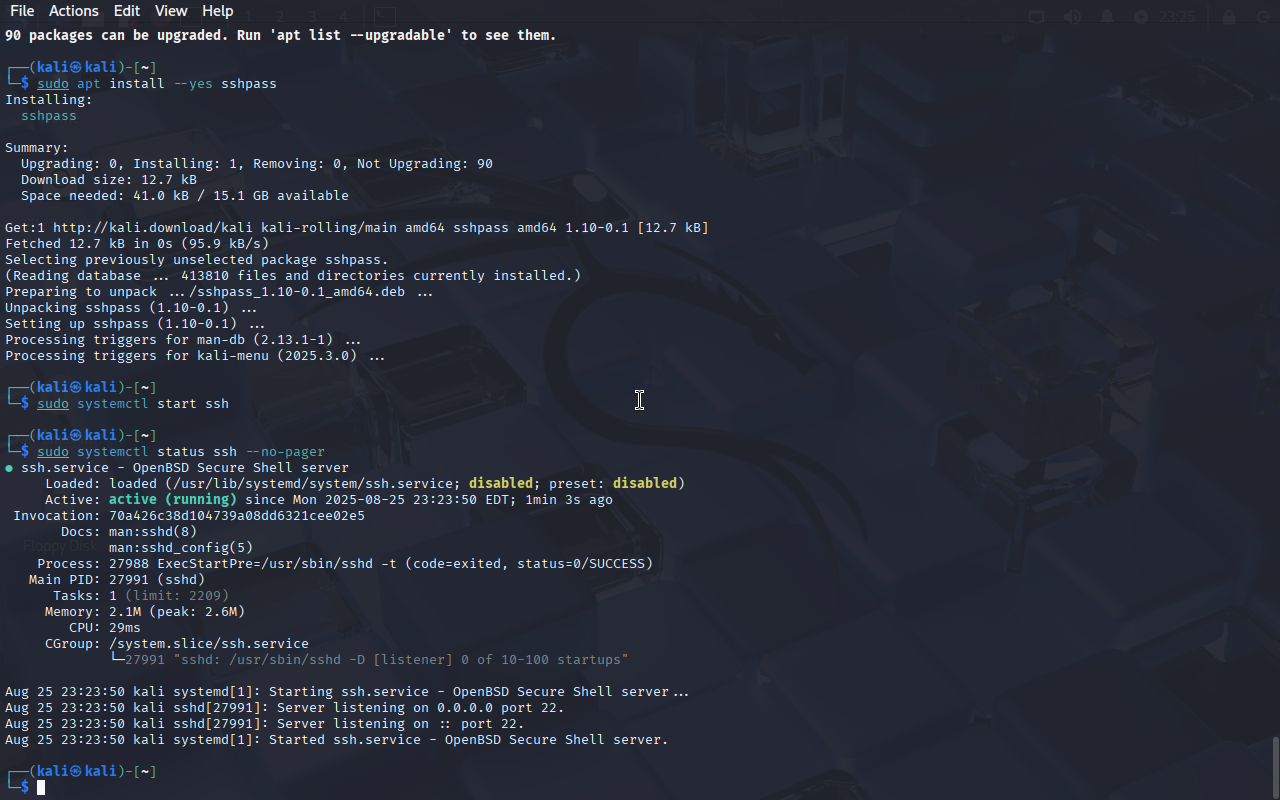Switch to workspace 2 in panel
1280x800 pixels.
tap(281, 16)
